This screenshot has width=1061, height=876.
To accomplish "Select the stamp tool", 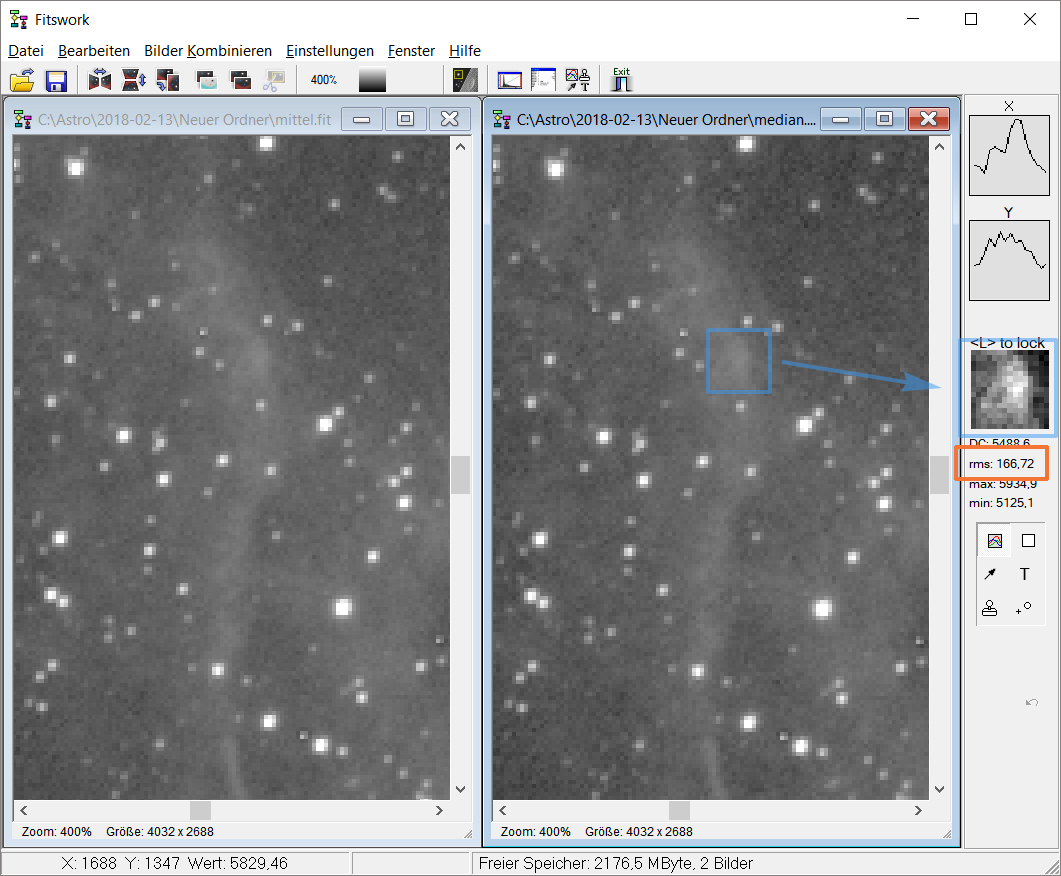I will 990,607.
